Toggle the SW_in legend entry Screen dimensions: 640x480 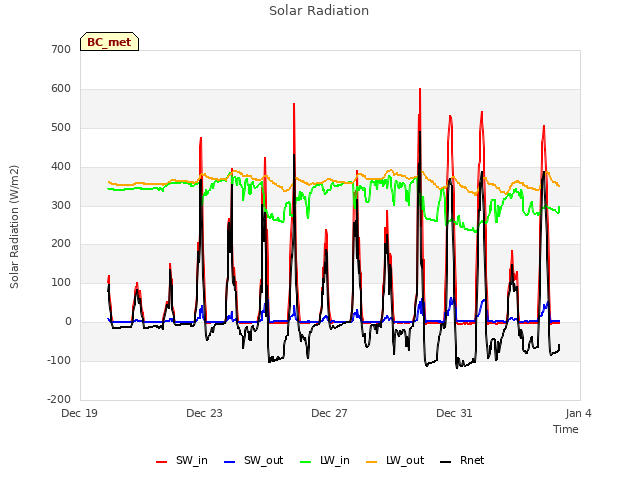(182, 461)
